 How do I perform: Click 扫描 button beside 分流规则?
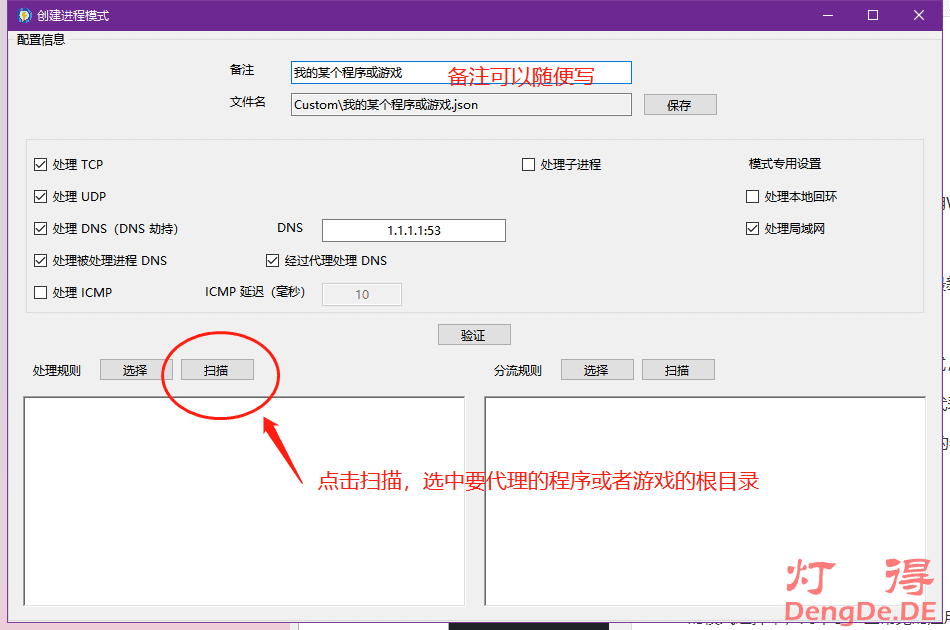pos(677,370)
